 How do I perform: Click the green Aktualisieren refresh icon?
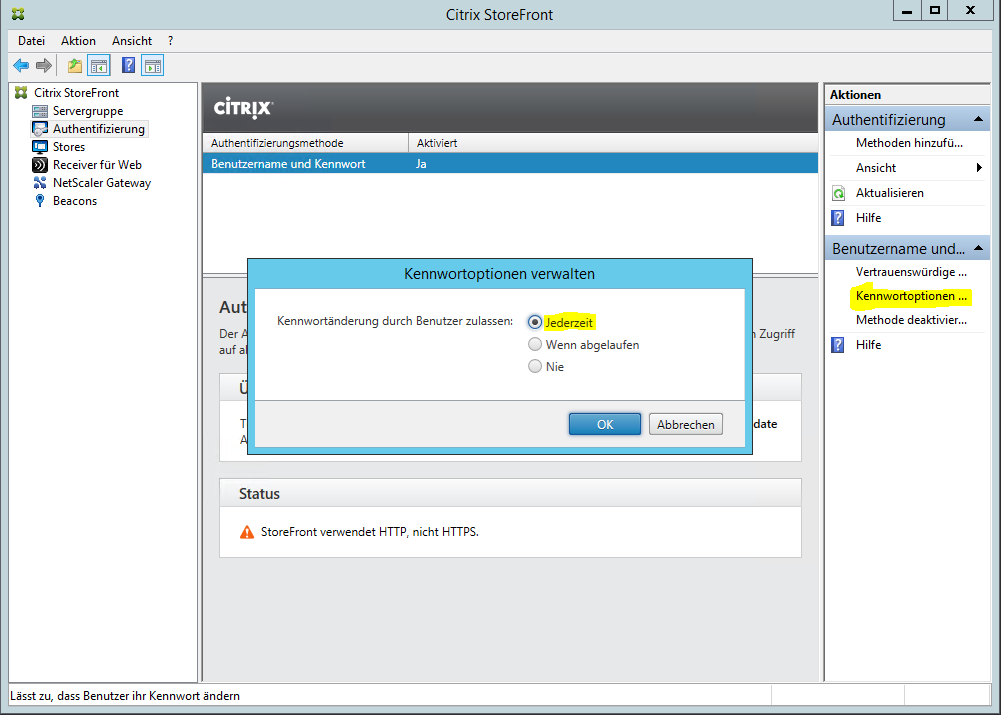838,193
